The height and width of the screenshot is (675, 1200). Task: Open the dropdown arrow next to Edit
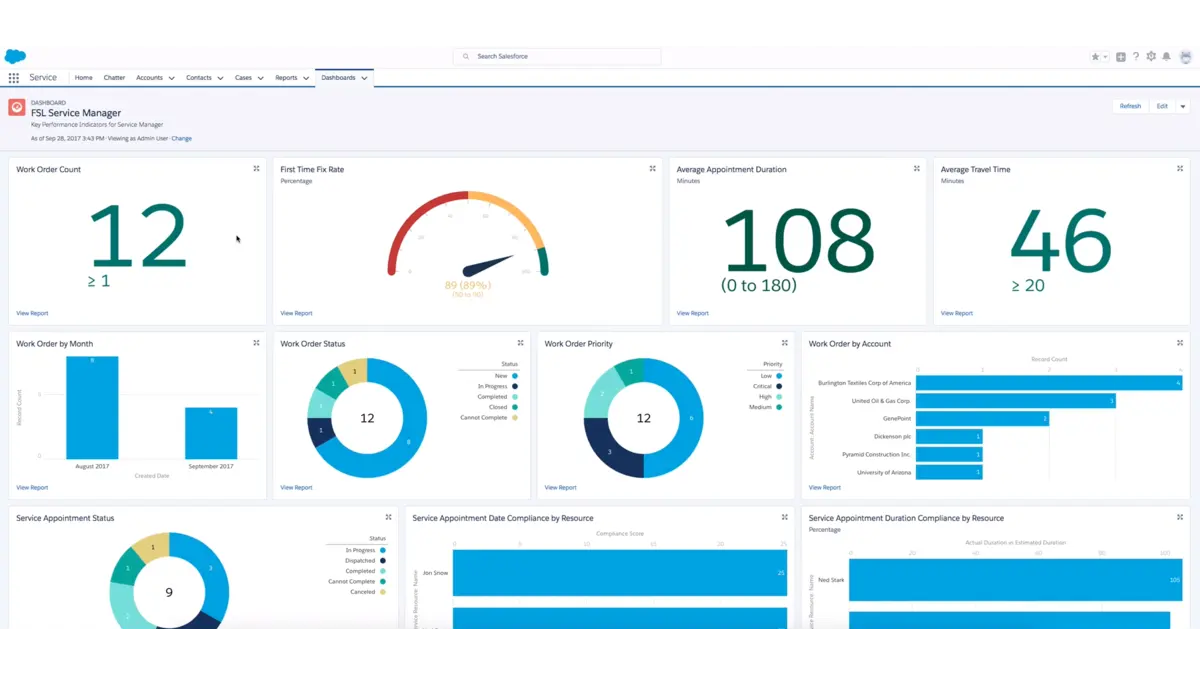(x=1182, y=106)
